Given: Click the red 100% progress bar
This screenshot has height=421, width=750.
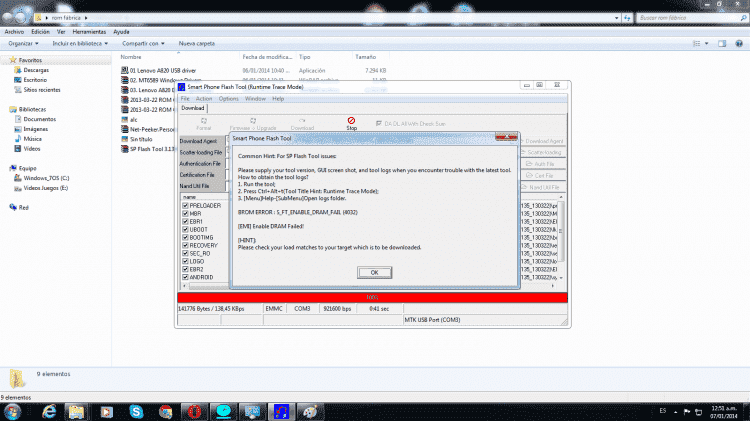Looking at the screenshot, I should pos(372,298).
